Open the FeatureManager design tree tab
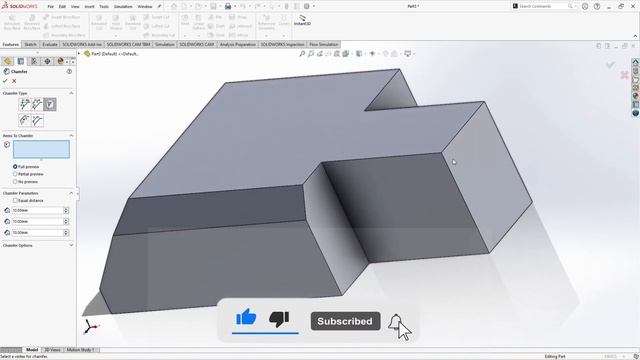Image resolution: width=640 pixels, height=360 pixels. 7,61
